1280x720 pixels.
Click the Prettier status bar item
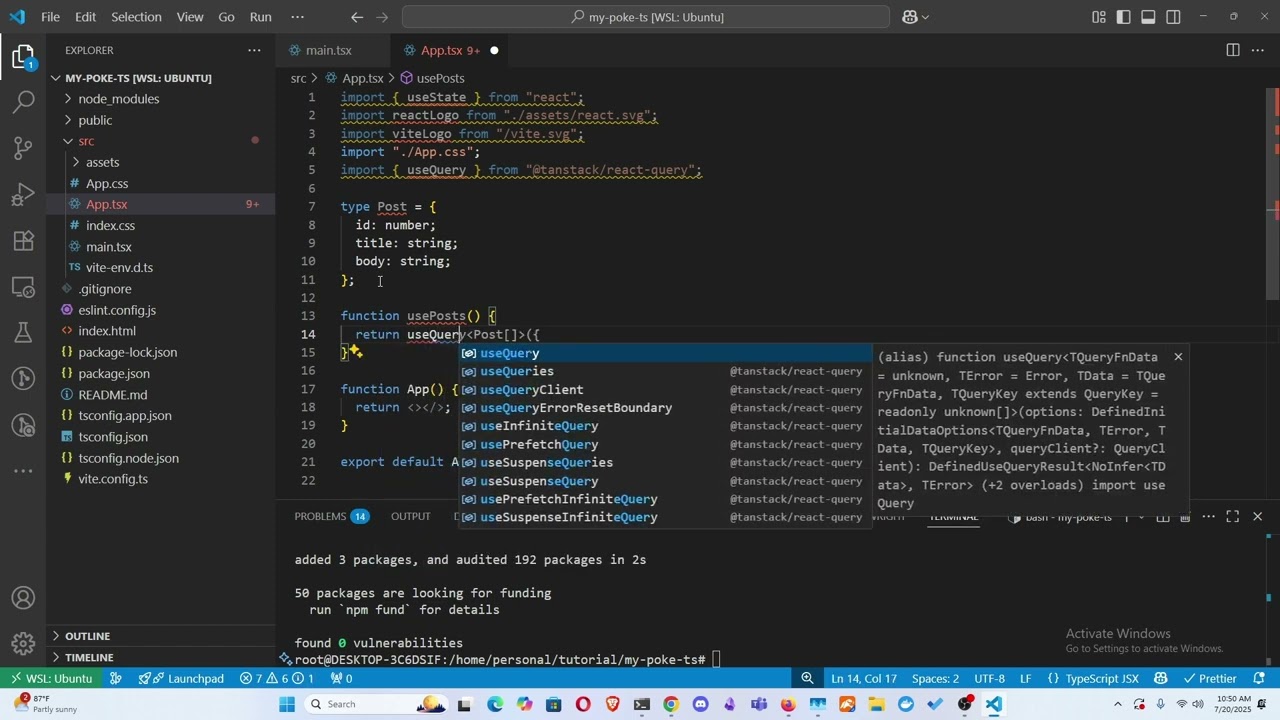coord(1210,678)
